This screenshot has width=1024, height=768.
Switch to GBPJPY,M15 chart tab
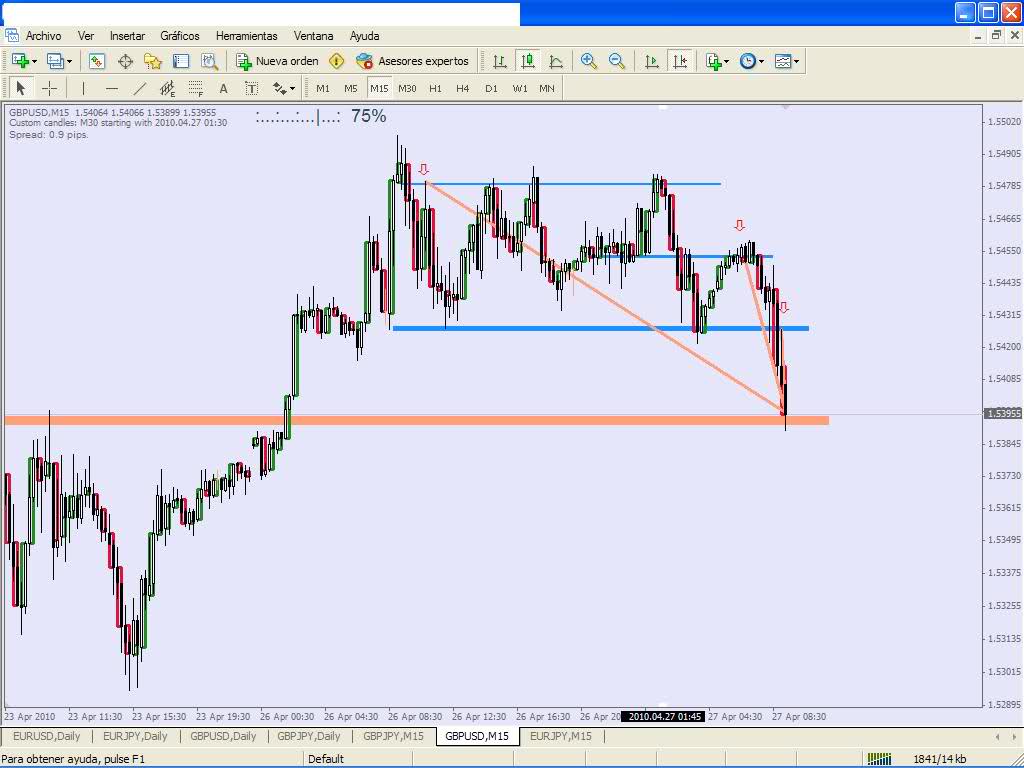pos(393,736)
